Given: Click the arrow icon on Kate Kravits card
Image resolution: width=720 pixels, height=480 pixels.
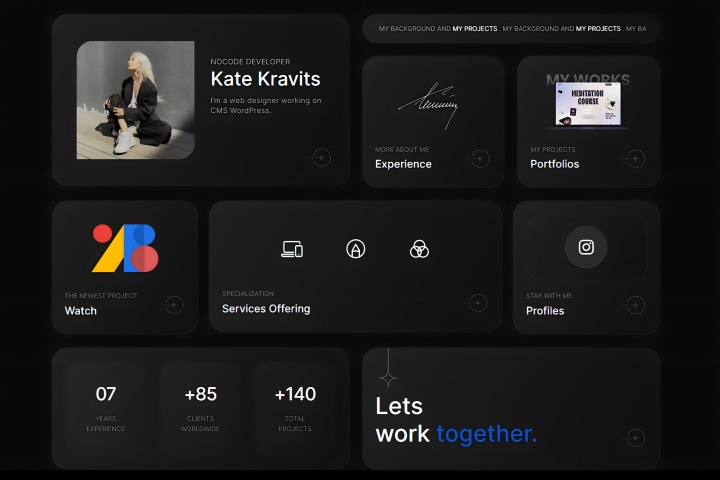Looking at the screenshot, I should point(321,158).
